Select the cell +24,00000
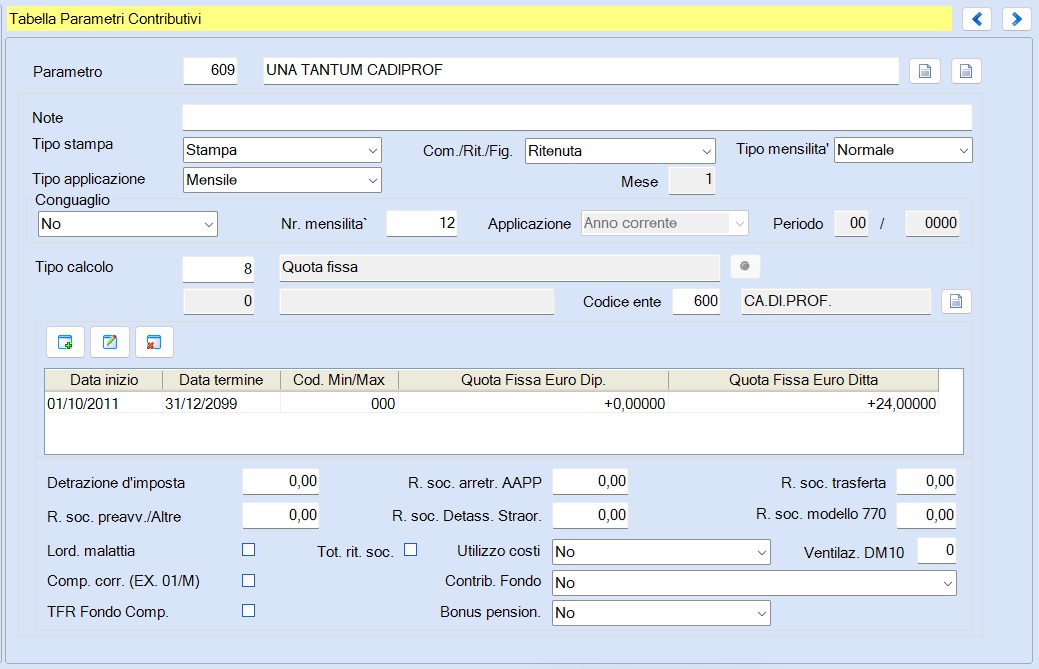 804,403
